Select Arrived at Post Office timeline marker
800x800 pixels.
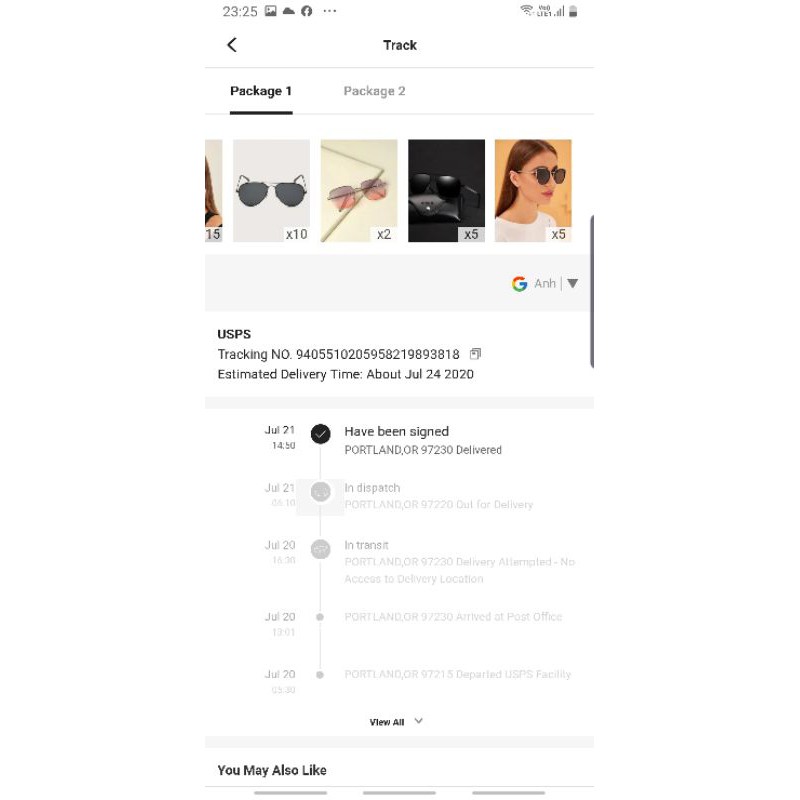[x=320, y=617]
